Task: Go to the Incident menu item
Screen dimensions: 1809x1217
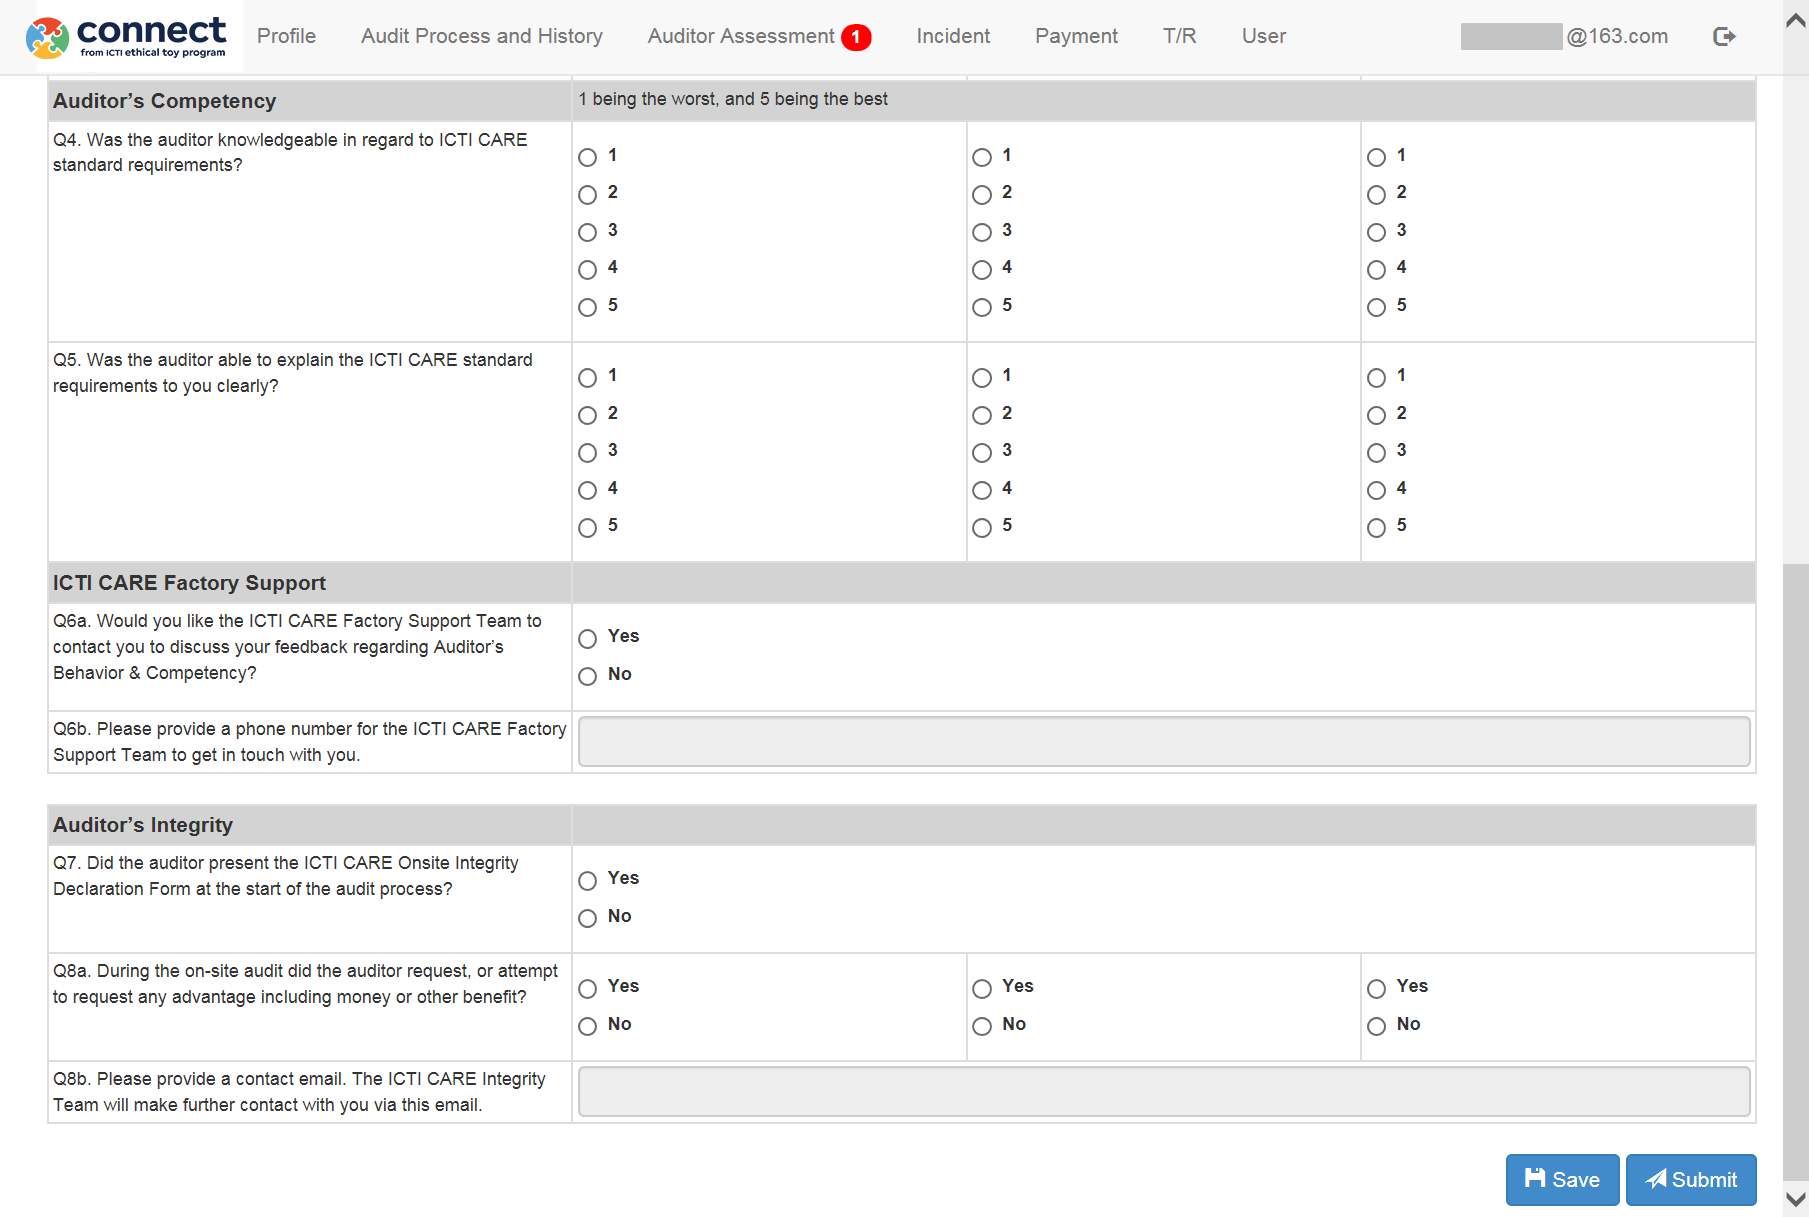Action: tap(953, 36)
